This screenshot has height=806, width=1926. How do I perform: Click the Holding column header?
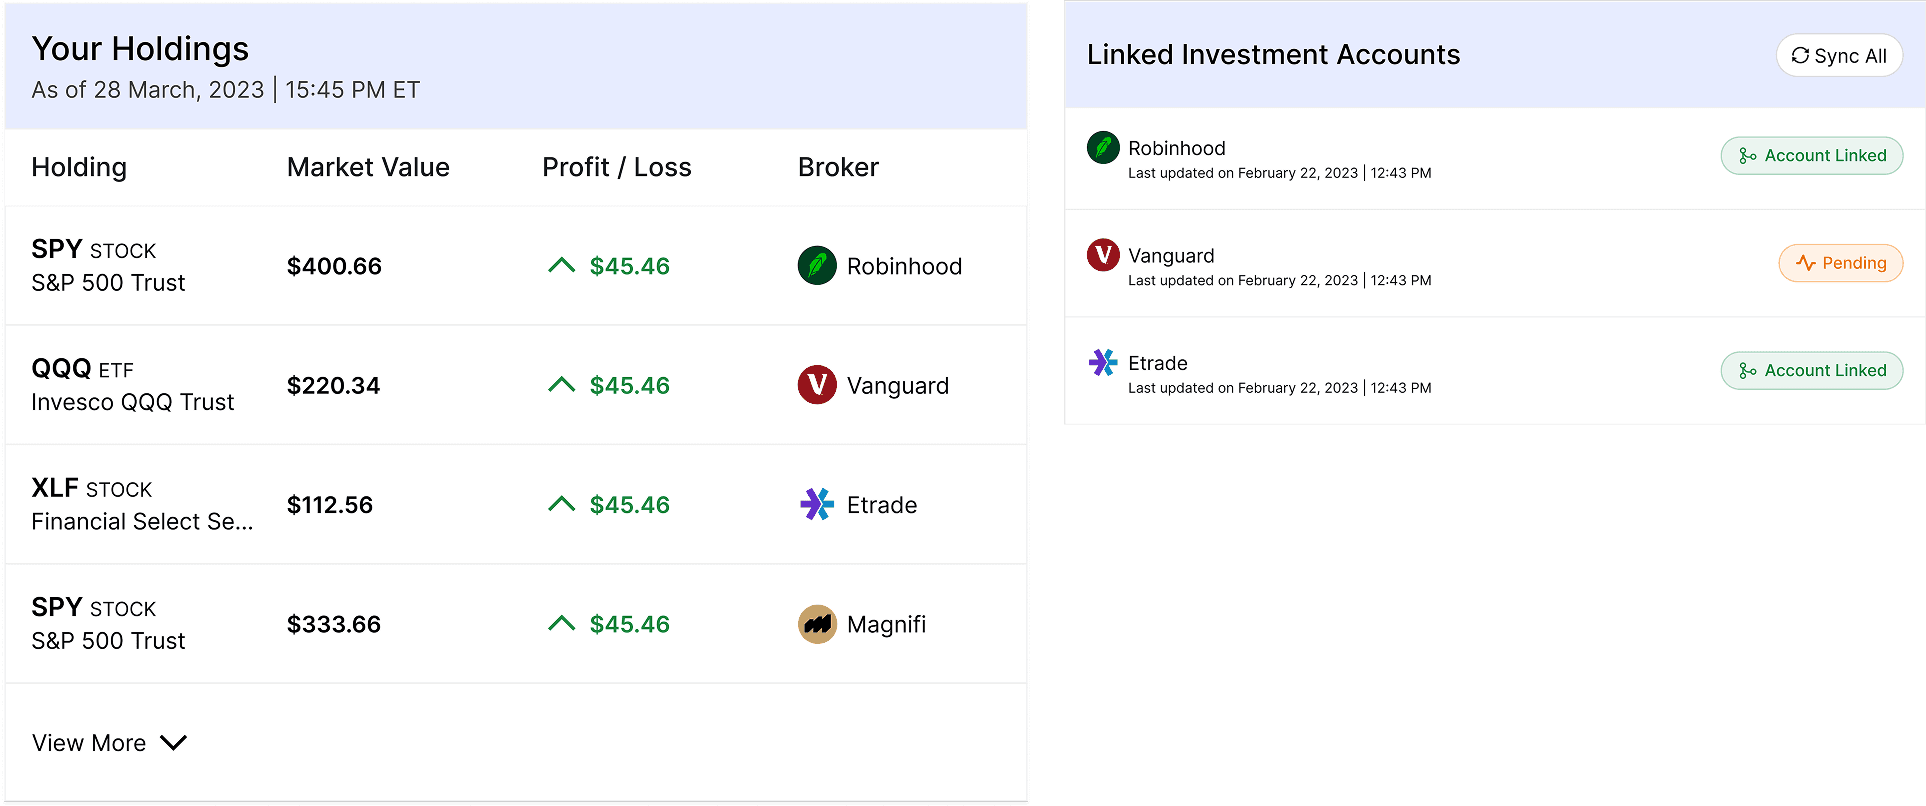point(79,167)
